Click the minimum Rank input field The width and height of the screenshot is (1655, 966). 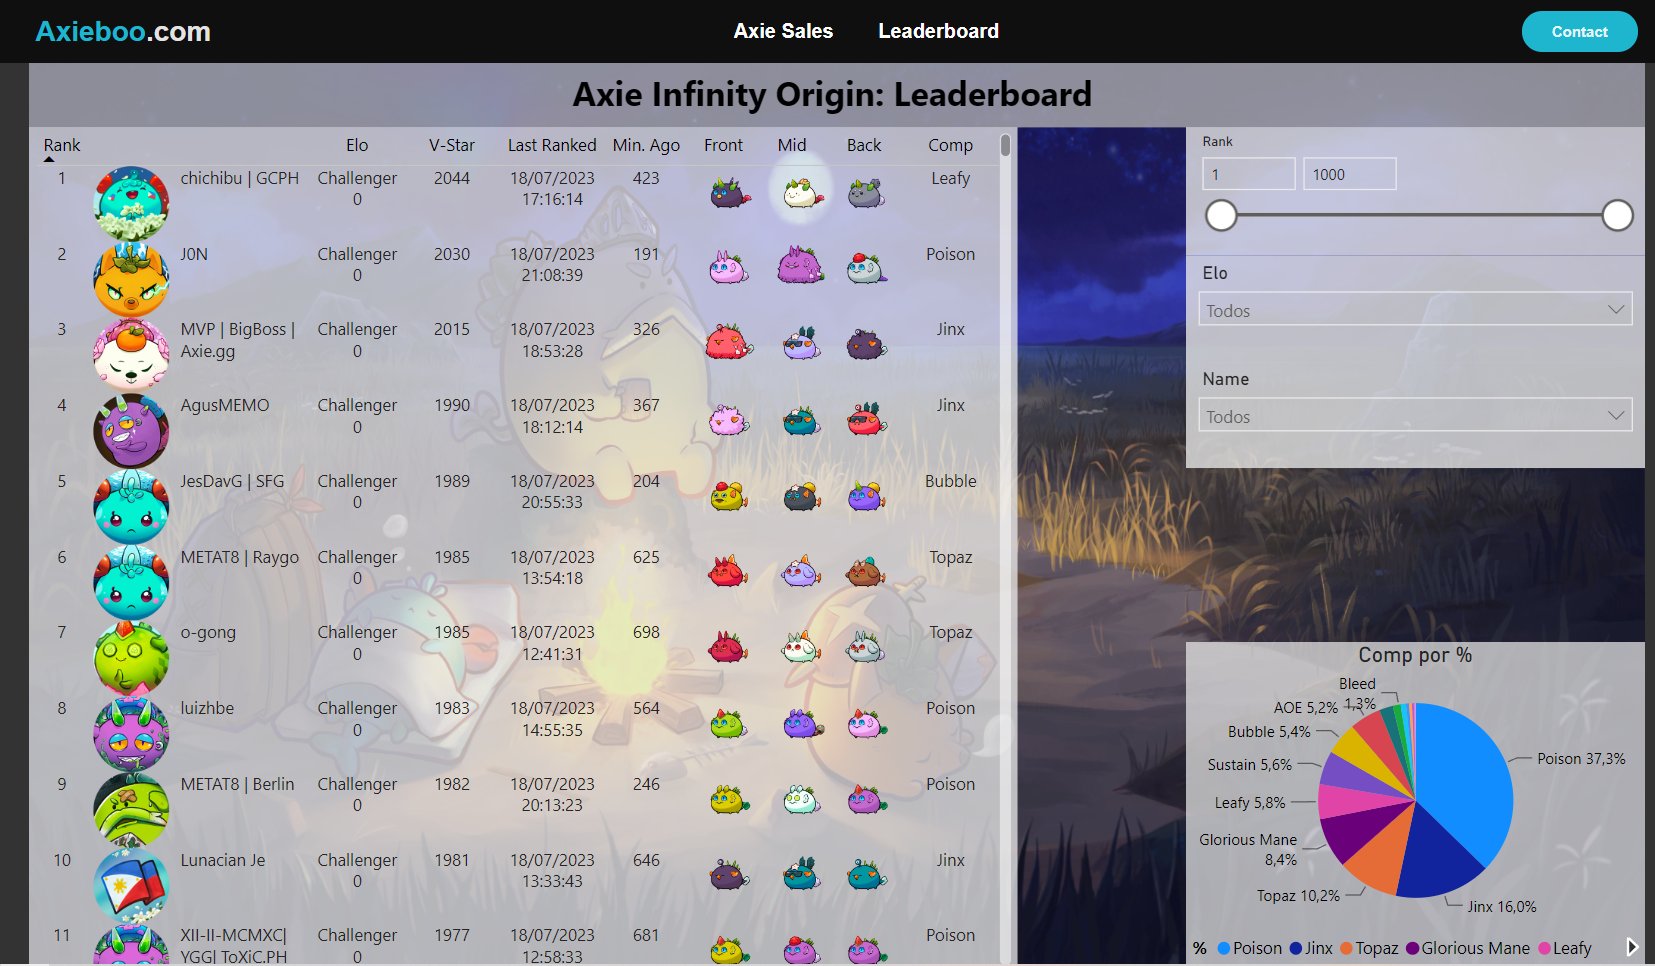coord(1249,174)
